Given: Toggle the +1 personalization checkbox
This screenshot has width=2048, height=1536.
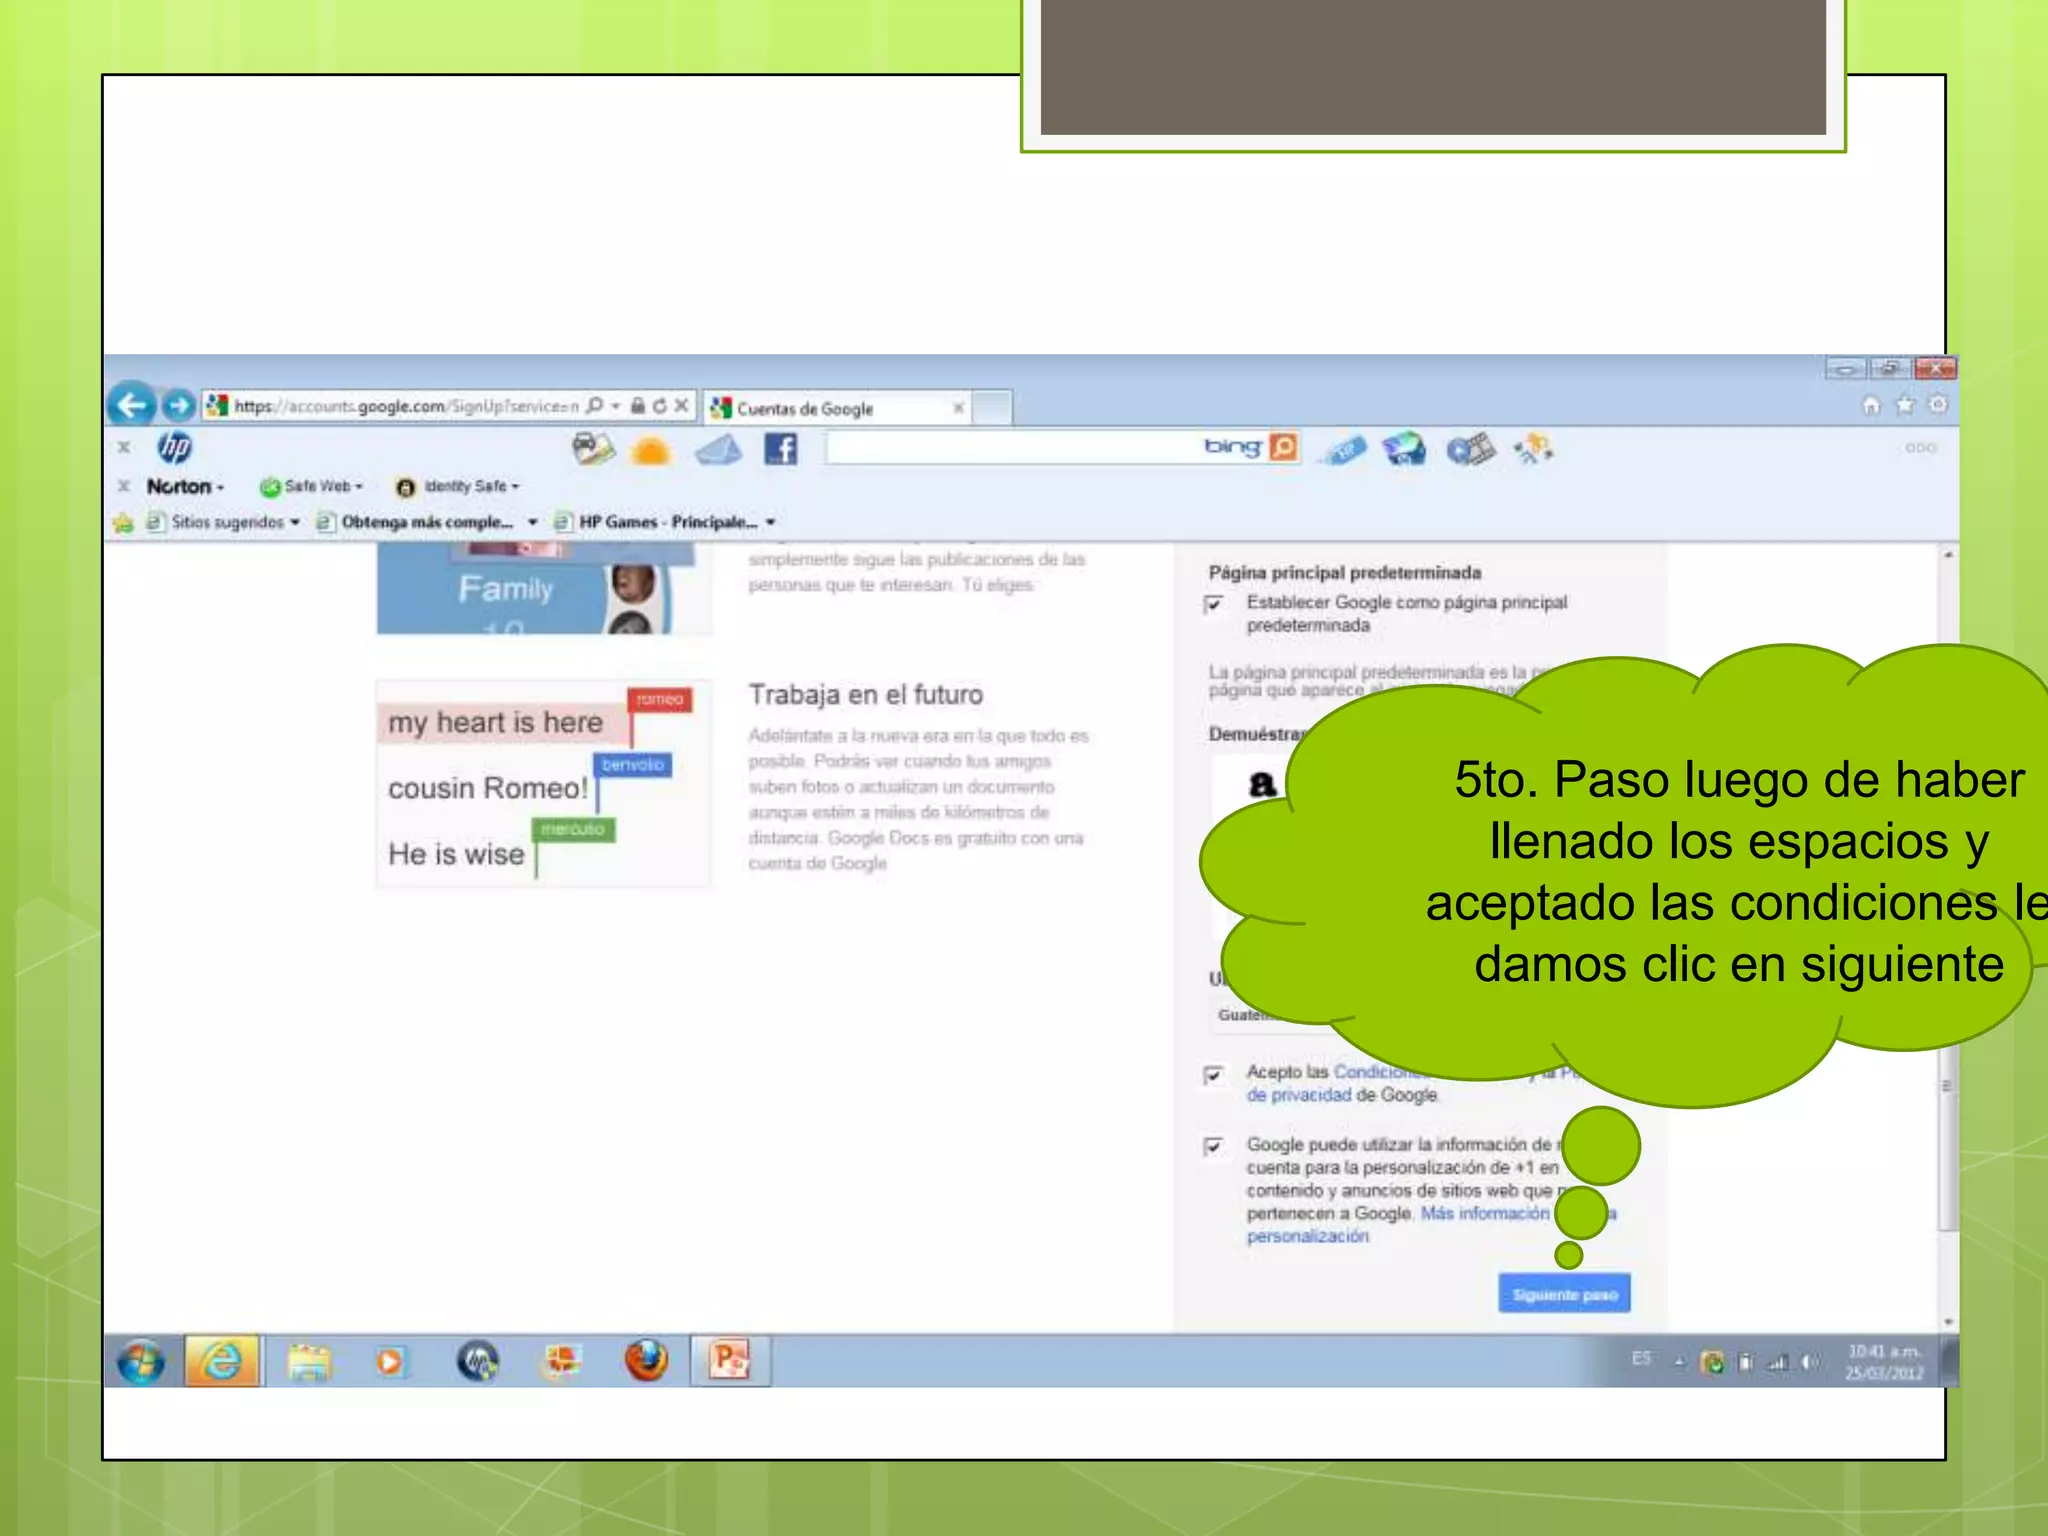Looking at the screenshot, I should click(1214, 1146).
